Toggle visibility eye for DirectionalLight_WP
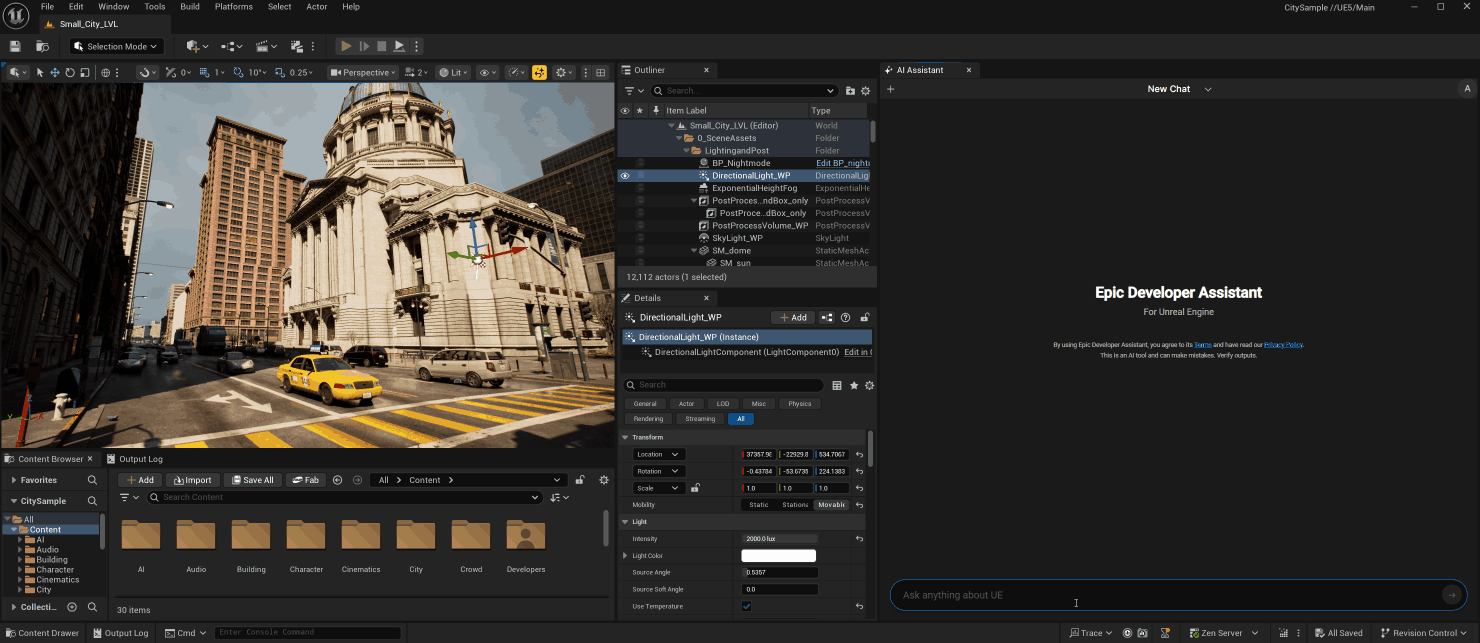 click(x=625, y=176)
